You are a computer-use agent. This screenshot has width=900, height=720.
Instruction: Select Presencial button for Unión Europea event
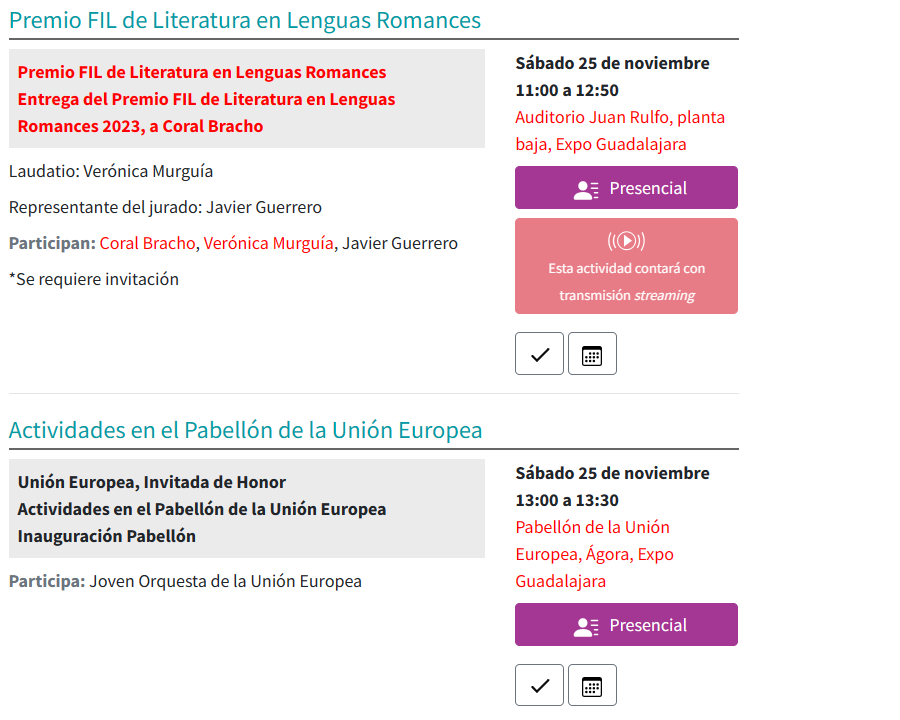626,625
